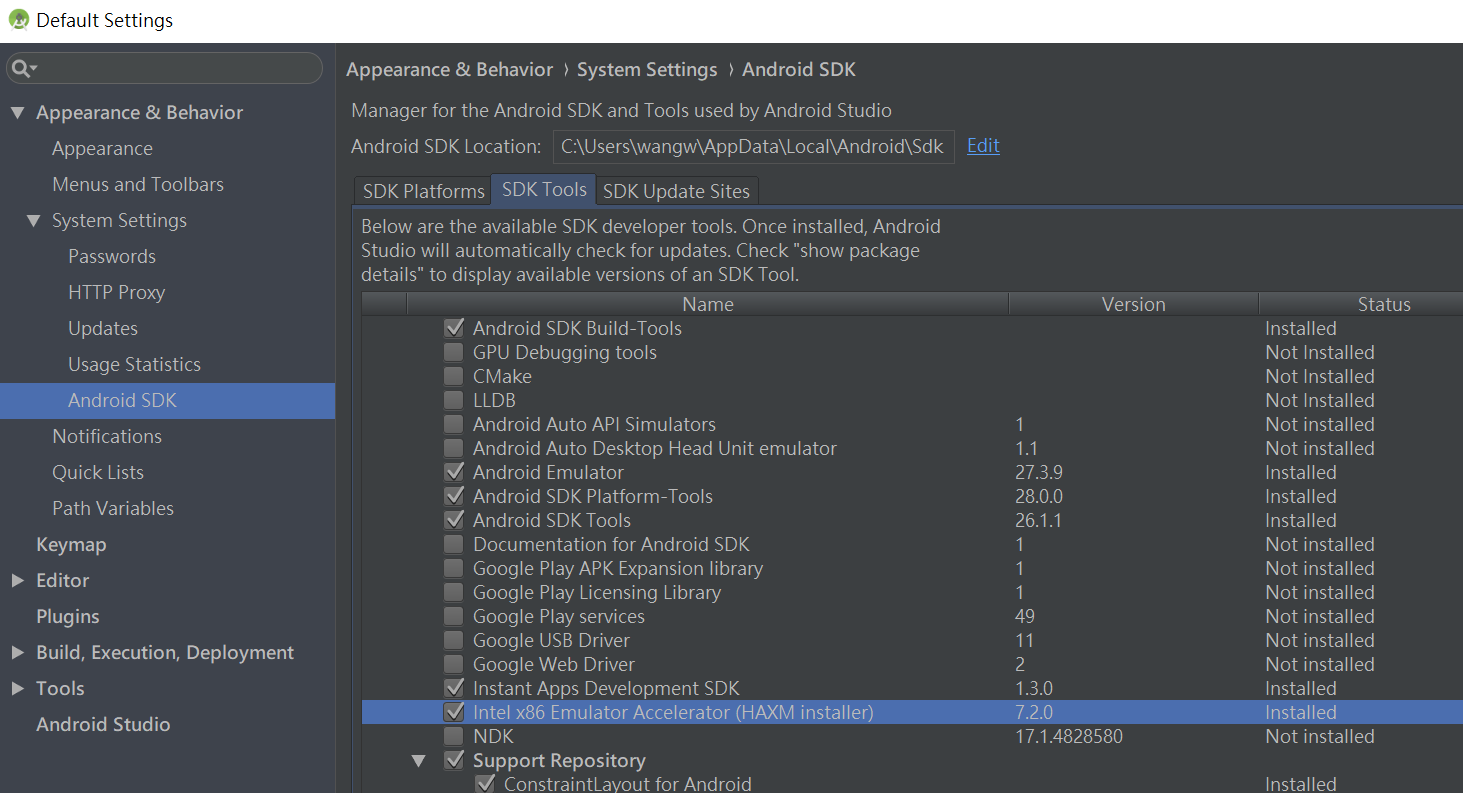The image size is (1463, 793).
Task: Focus the settings search field
Action: coord(164,68)
